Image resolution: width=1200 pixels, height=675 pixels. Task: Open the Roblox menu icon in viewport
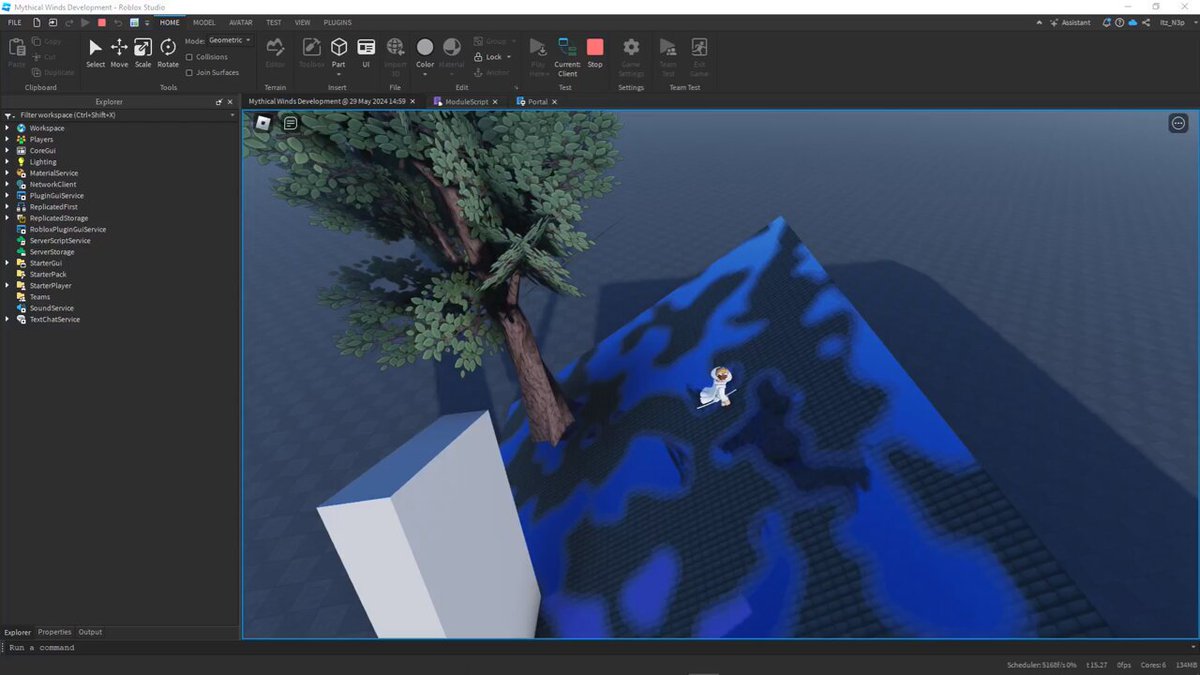click(264, 123)
